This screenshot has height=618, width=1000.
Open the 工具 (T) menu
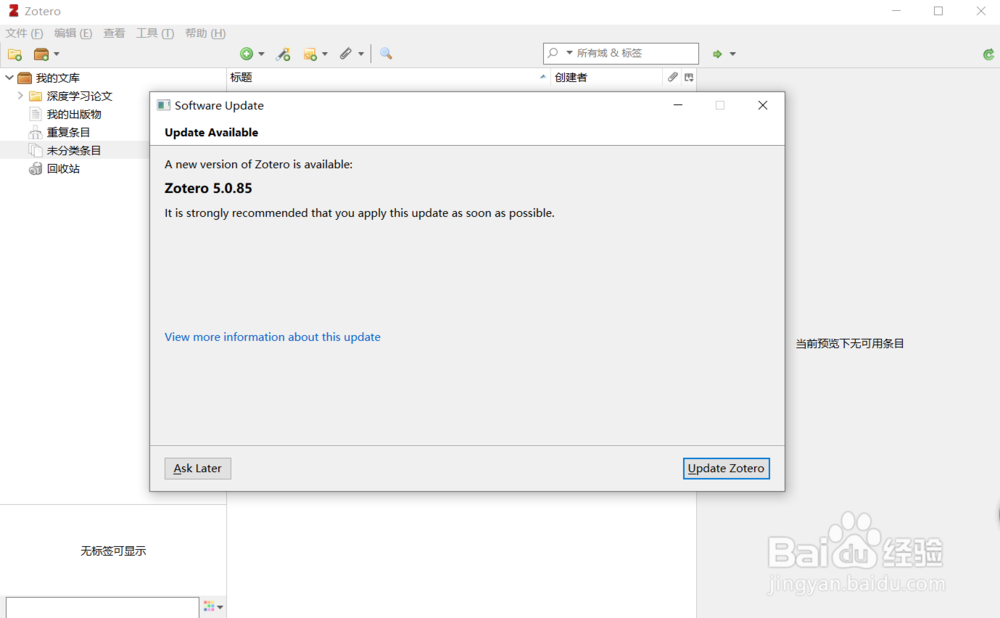pos(155,33)
